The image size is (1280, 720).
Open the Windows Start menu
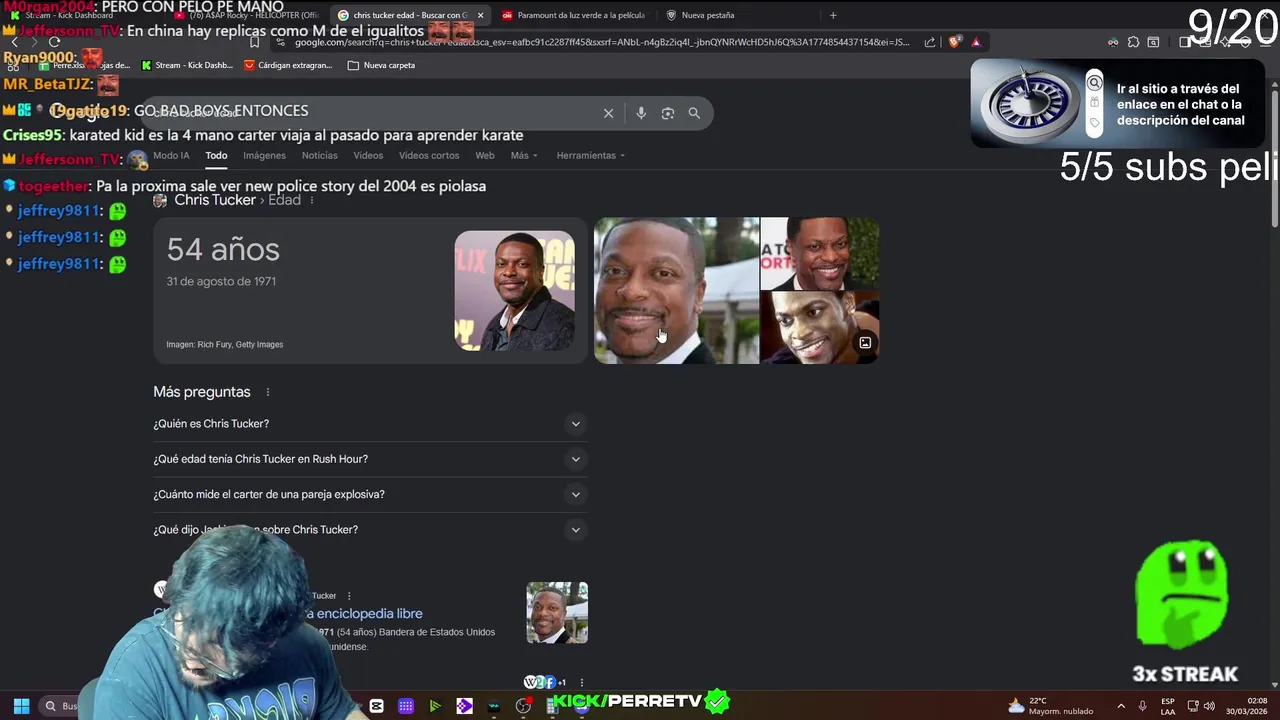[x=21, y=706]
